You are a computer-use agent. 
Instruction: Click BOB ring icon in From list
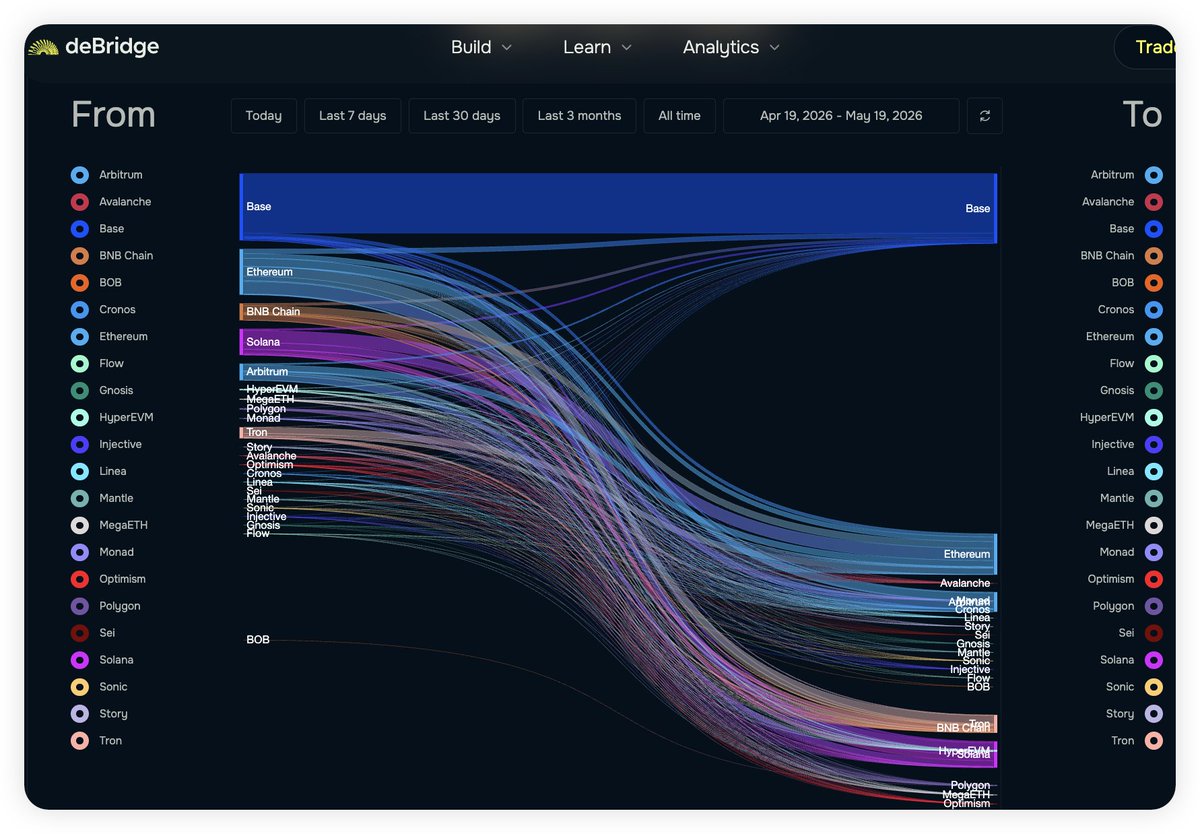[x=80, y=283]
